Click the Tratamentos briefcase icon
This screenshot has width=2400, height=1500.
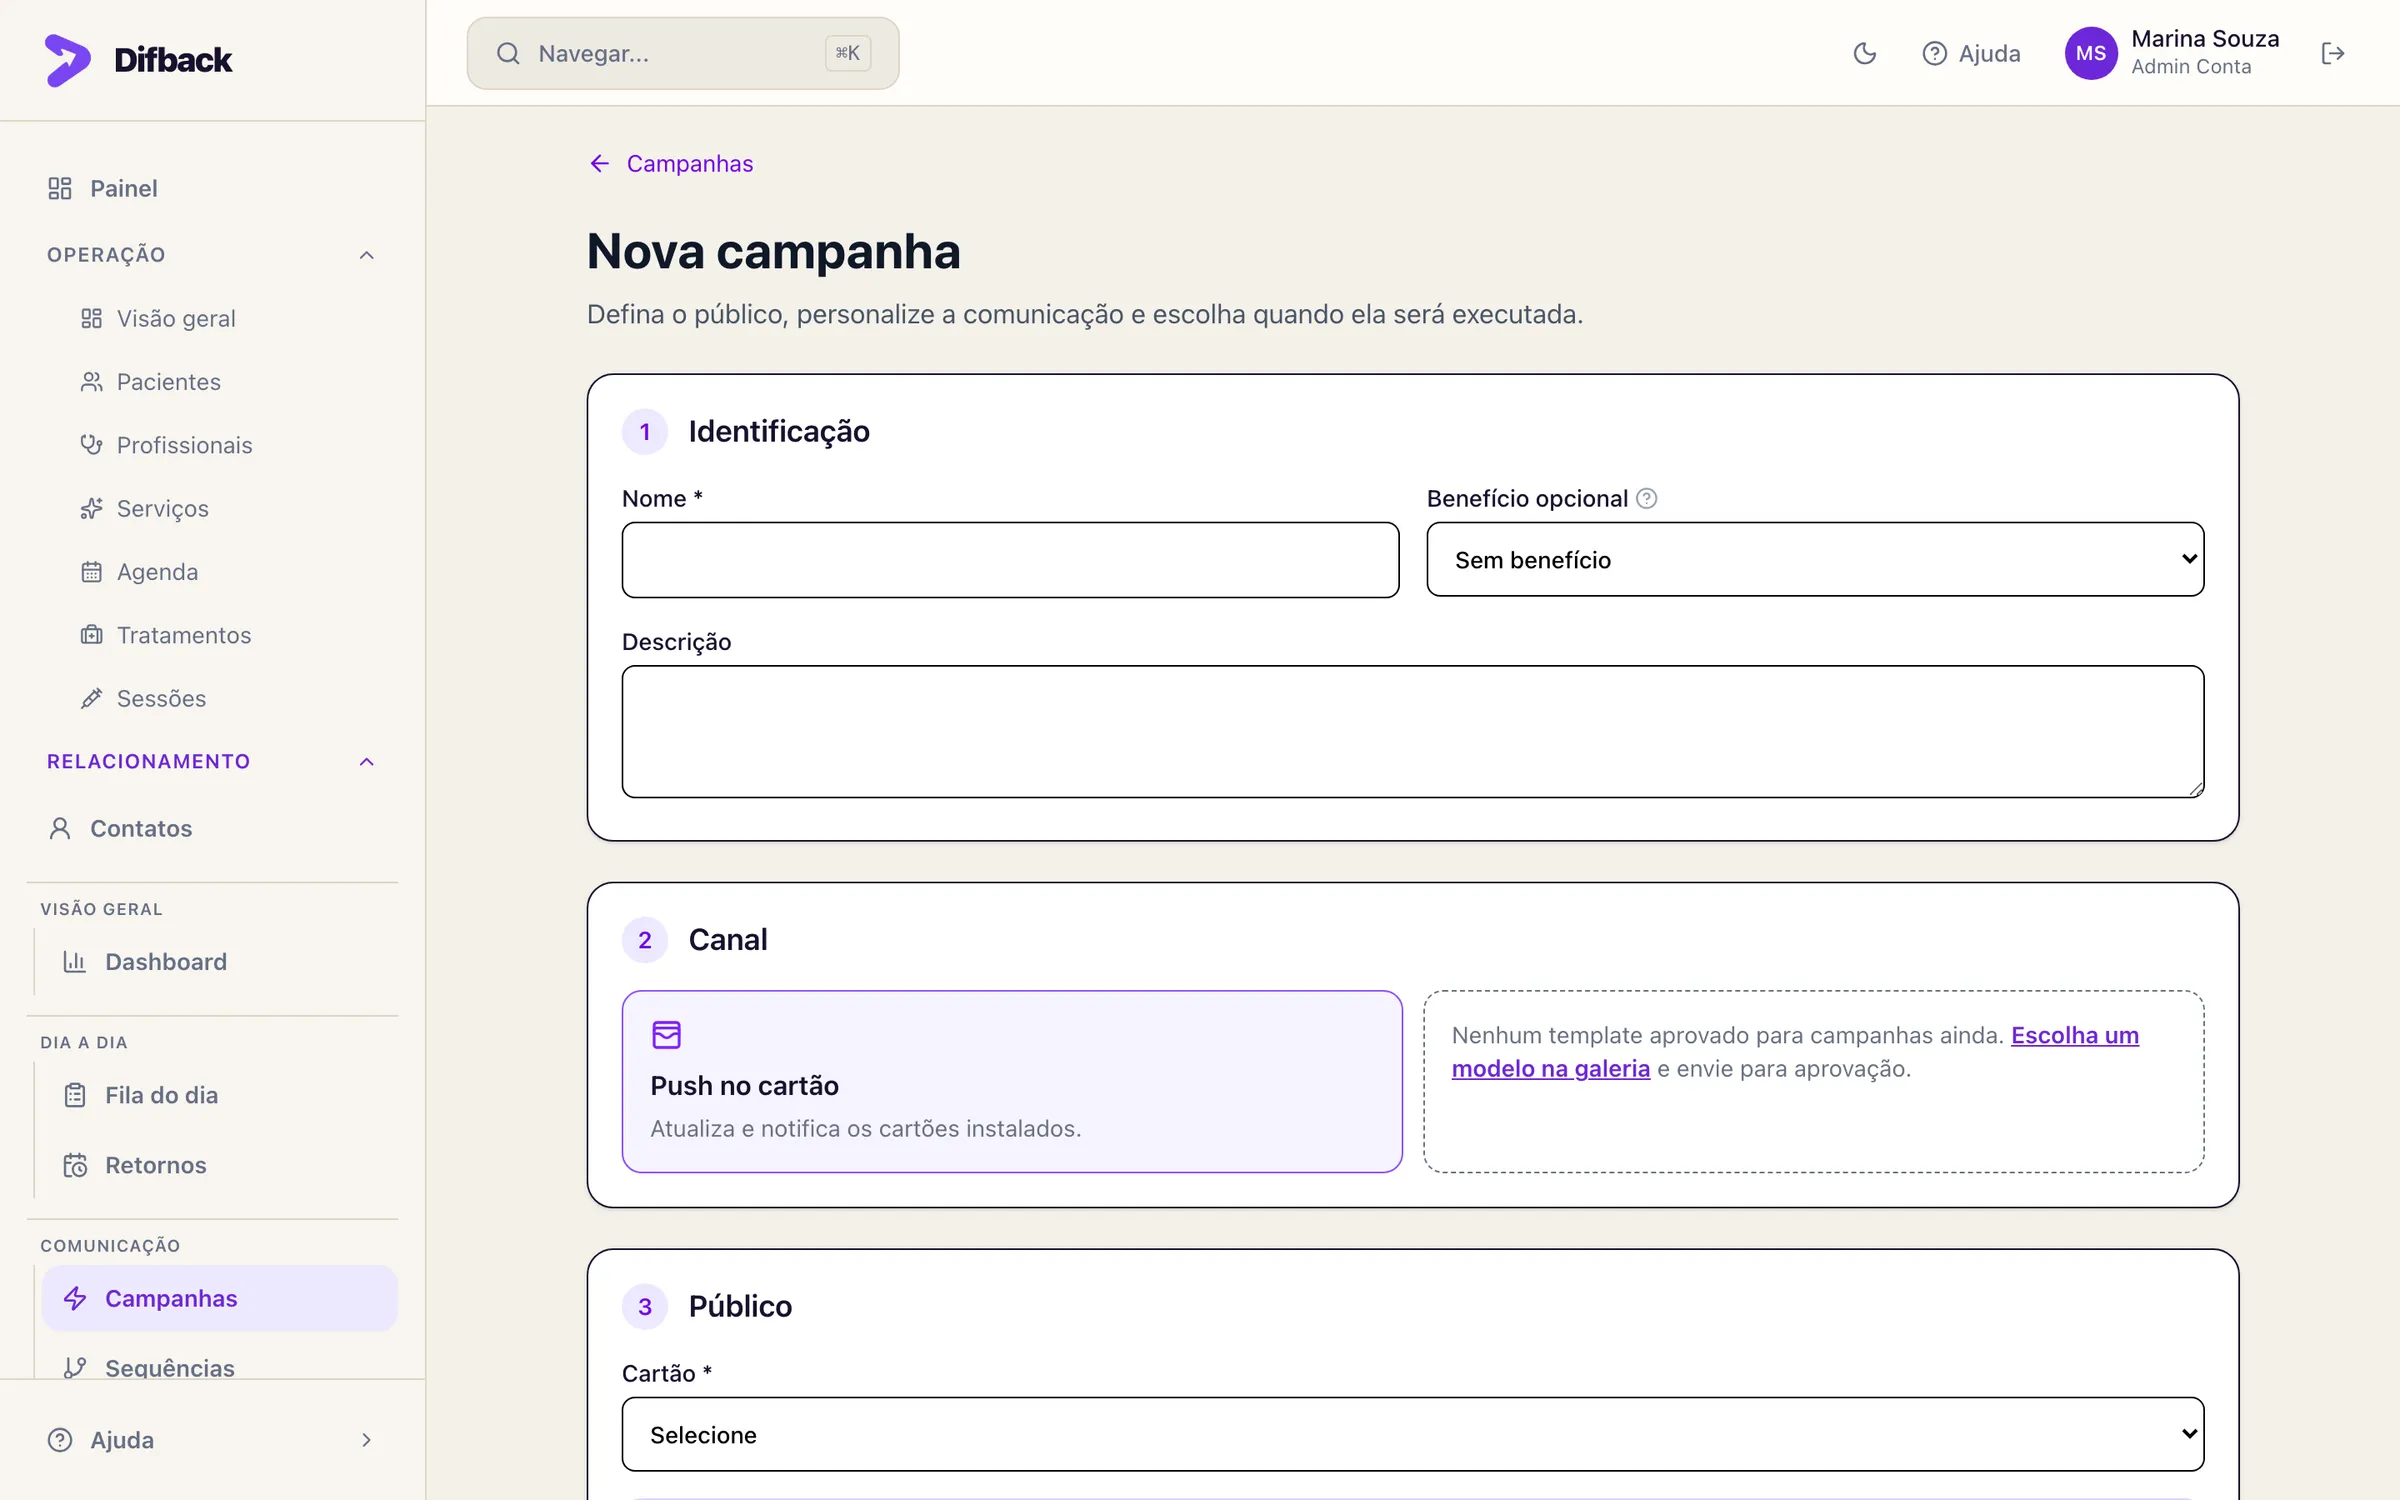[x=91, y=635]
